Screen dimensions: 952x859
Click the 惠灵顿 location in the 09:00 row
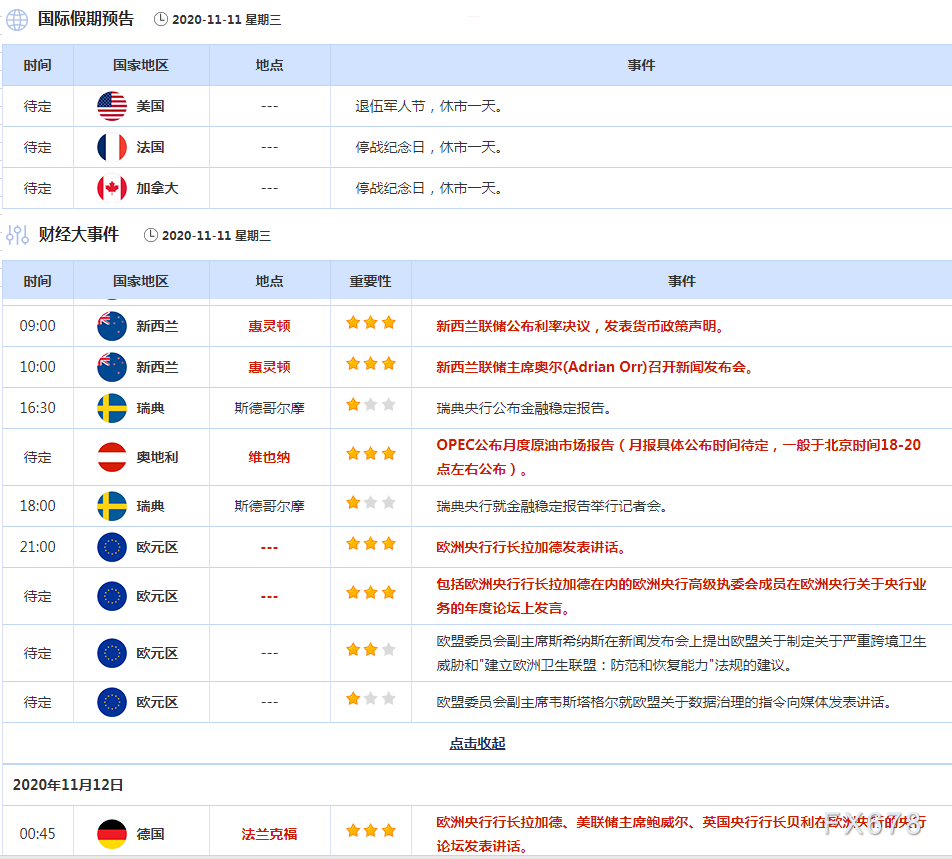pos(270,326)
